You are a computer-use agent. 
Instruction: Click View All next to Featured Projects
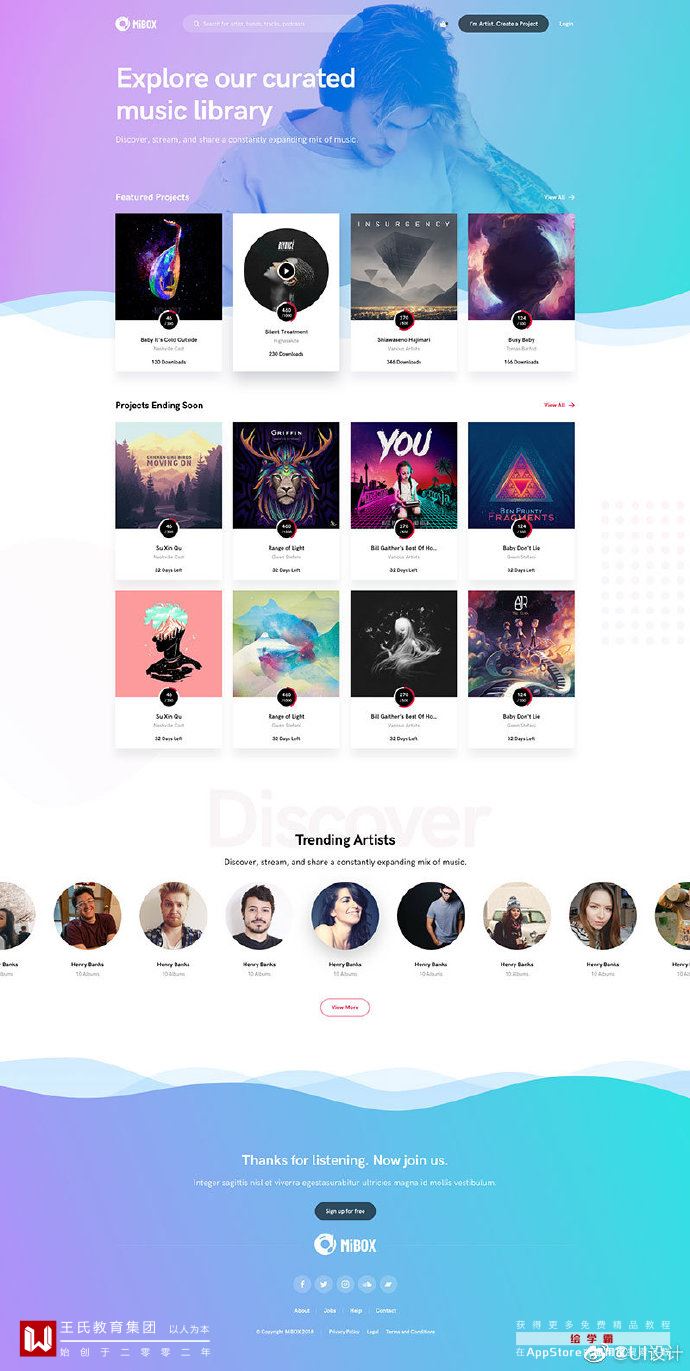pyautogui.click(x=559, y=197)
